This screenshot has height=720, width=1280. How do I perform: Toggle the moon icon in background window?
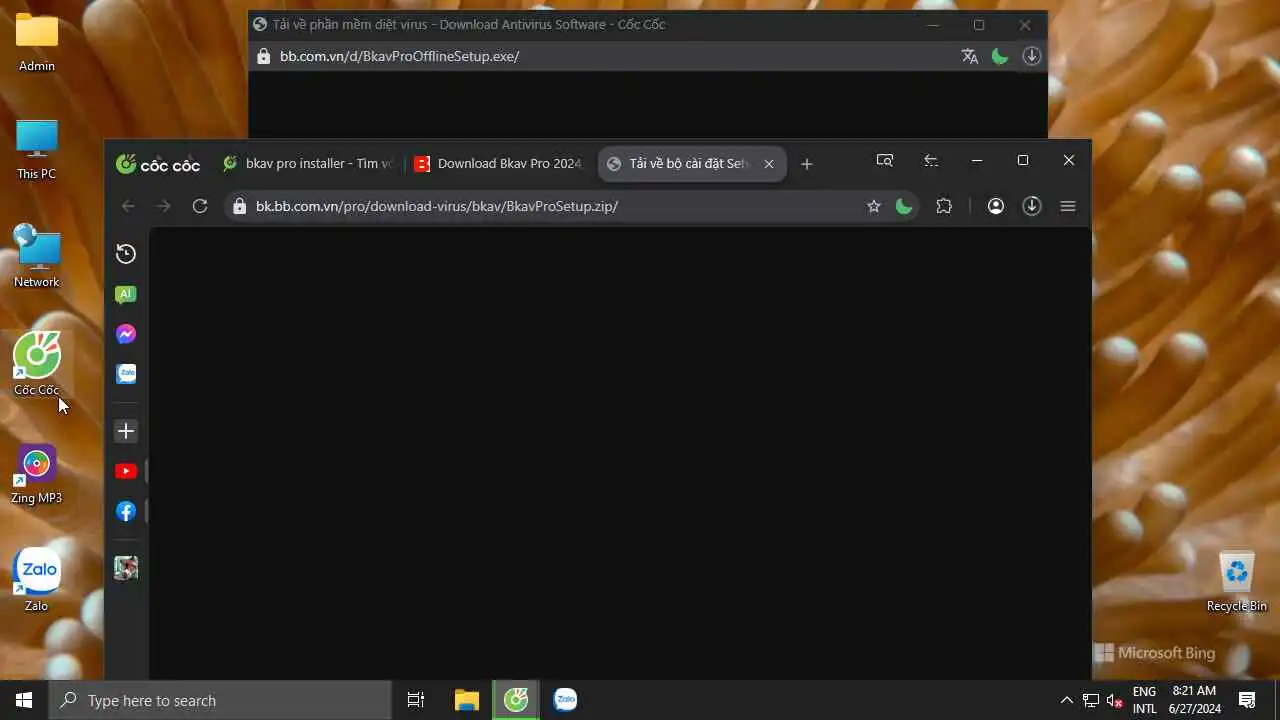coord(1000,56)
